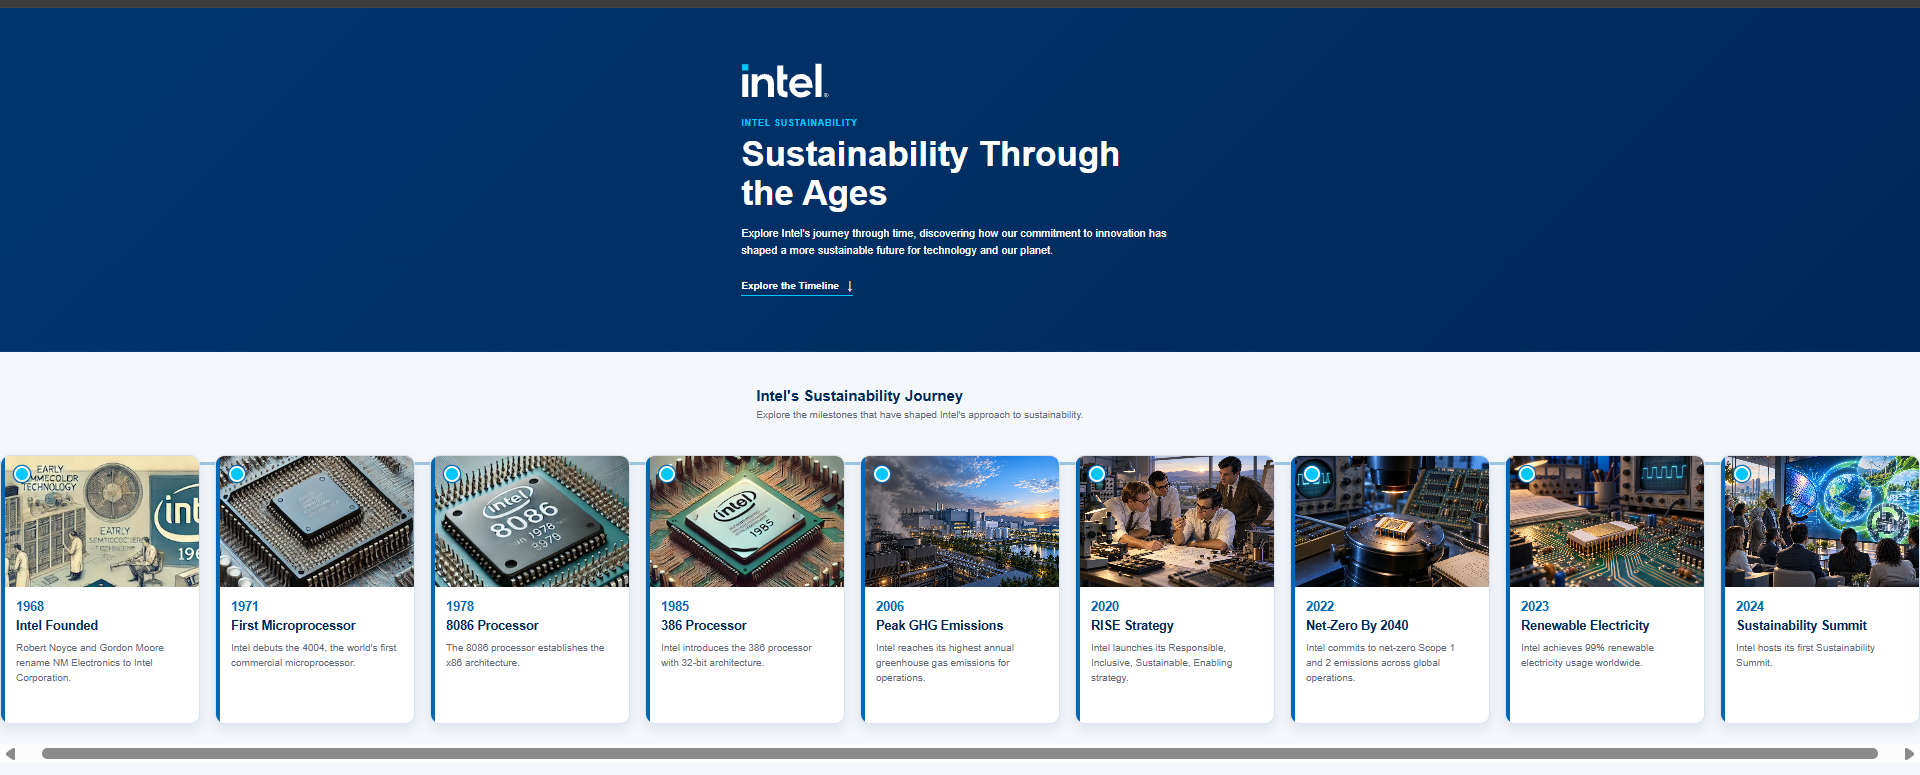
Task: Open the Peak GHG Emissions factory image
Action: (x=961, y=521)
